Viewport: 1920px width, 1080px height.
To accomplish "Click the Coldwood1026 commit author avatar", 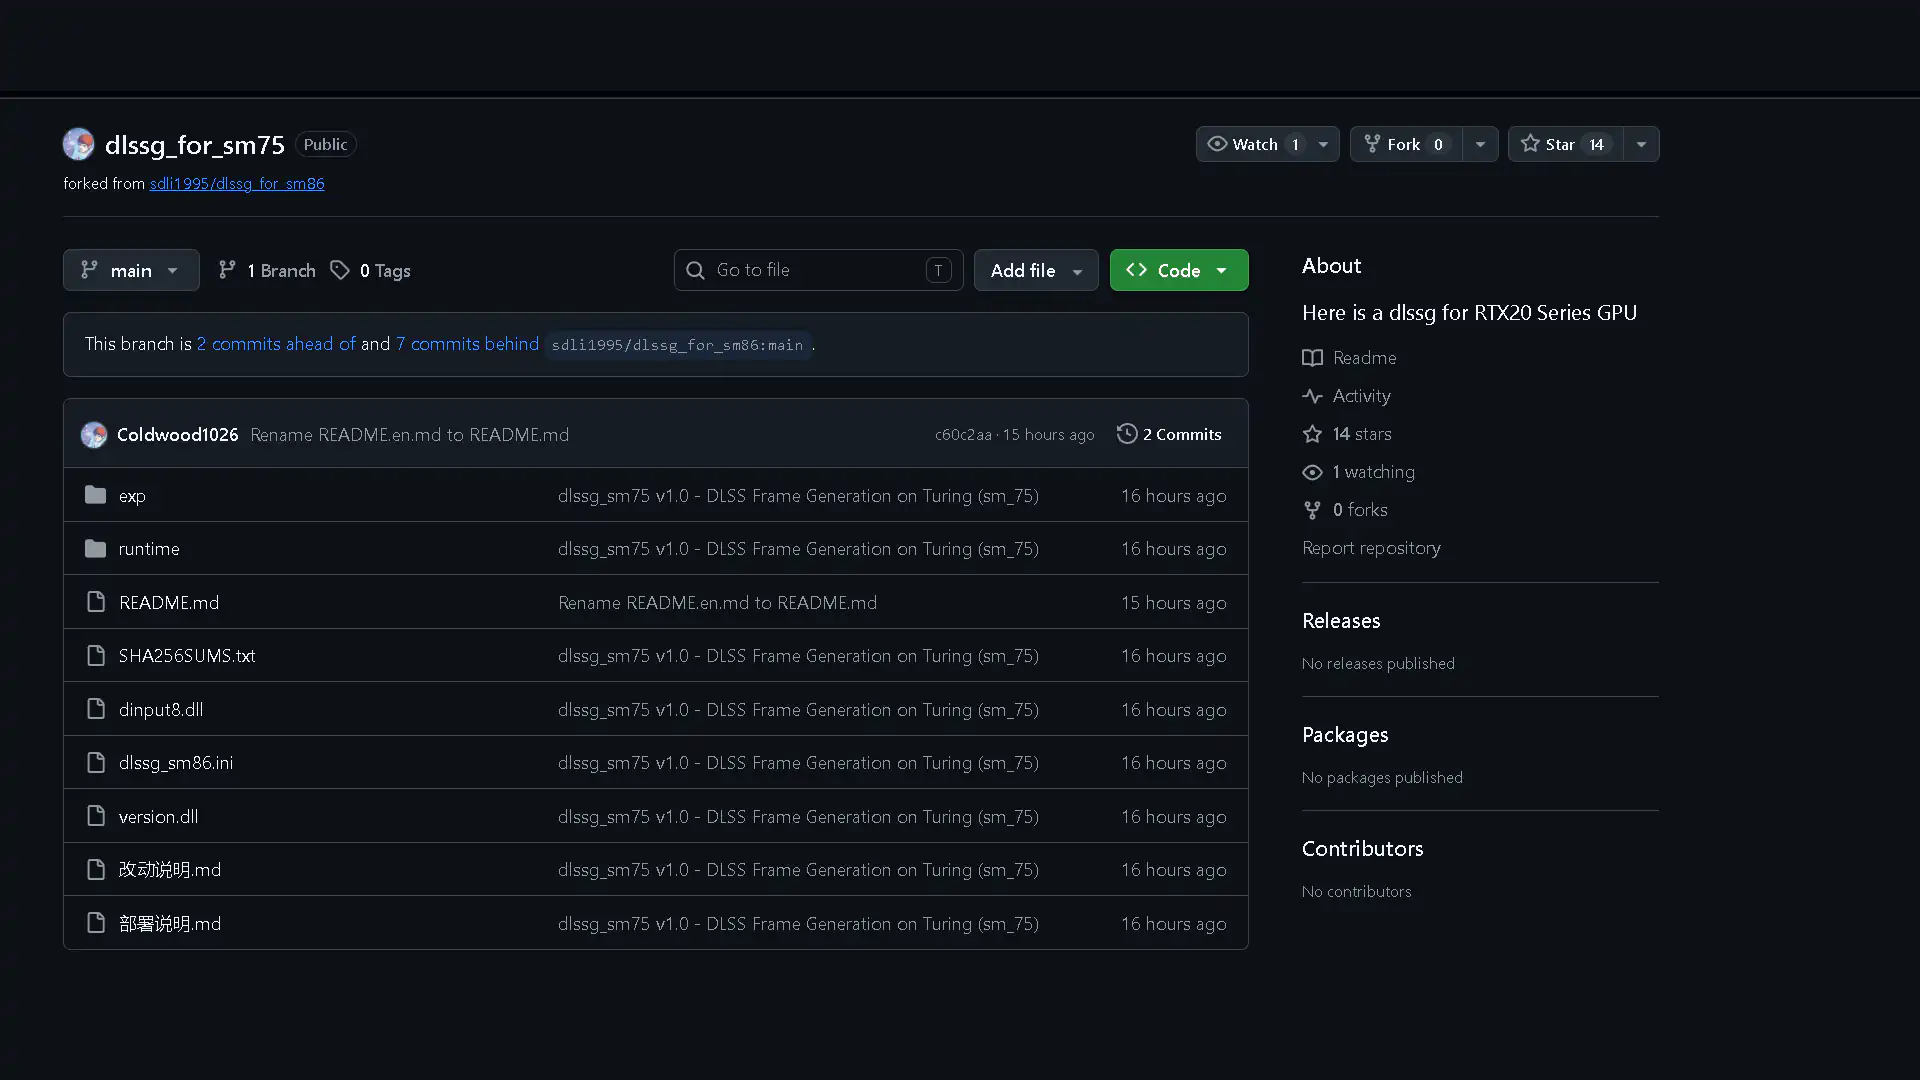I will click(x=94, y=434).
